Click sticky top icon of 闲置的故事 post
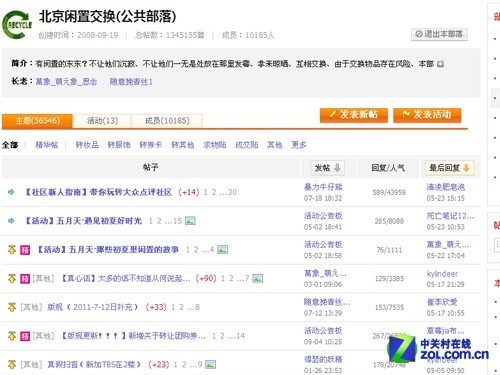This screenshot has width=500, height=375. [x=12, y=250]
